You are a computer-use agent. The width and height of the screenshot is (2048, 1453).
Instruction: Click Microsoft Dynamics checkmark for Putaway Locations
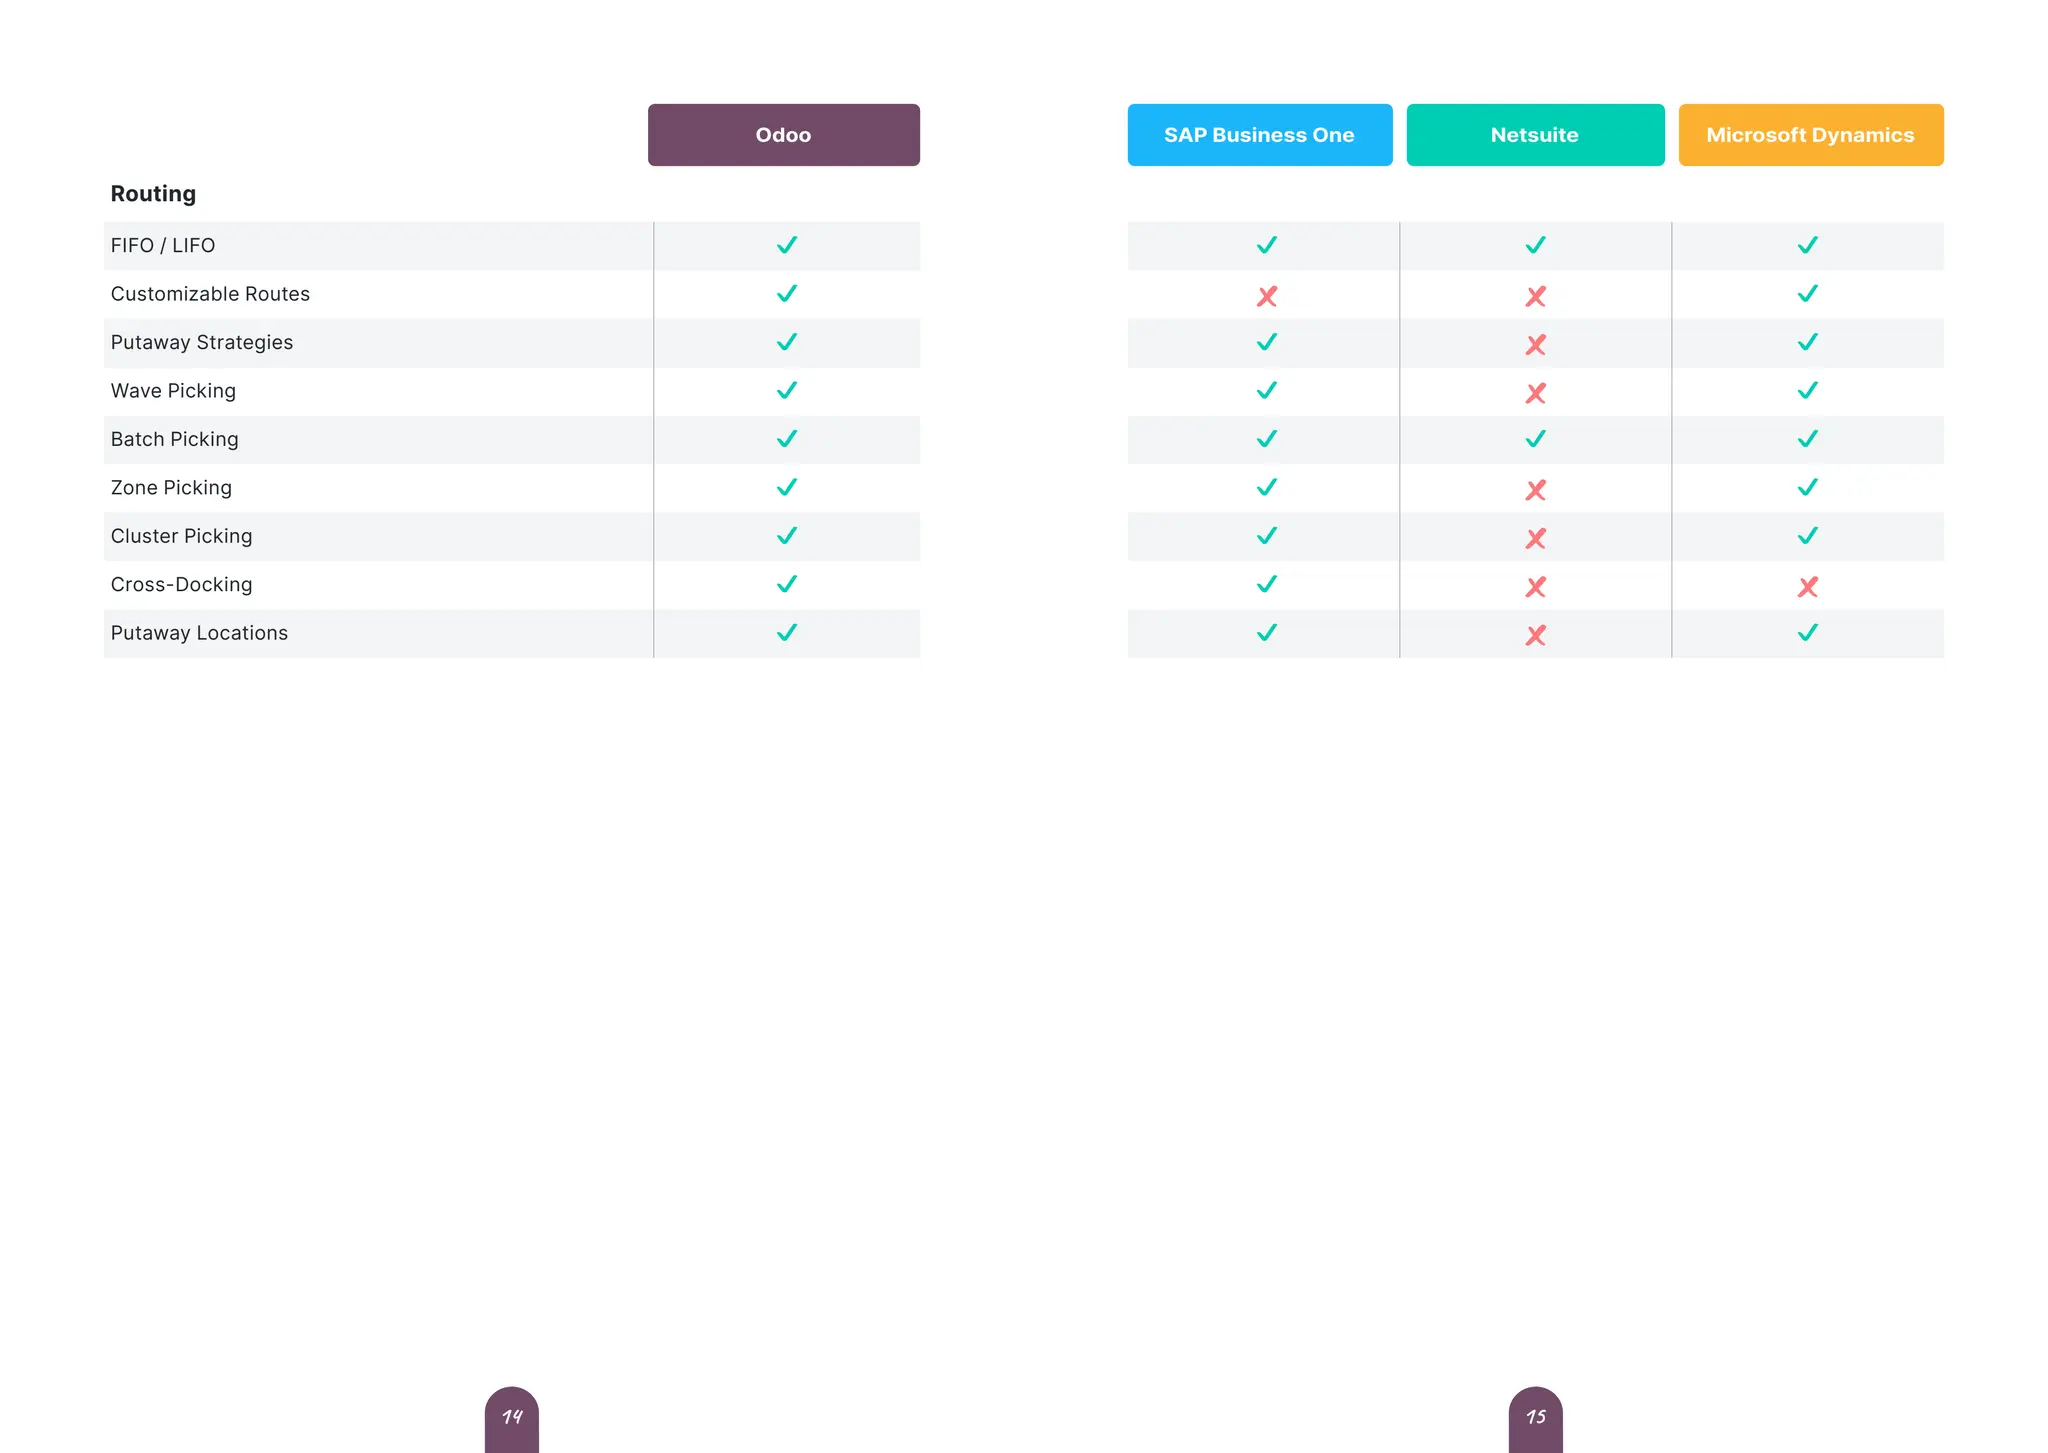point(1808,633)
